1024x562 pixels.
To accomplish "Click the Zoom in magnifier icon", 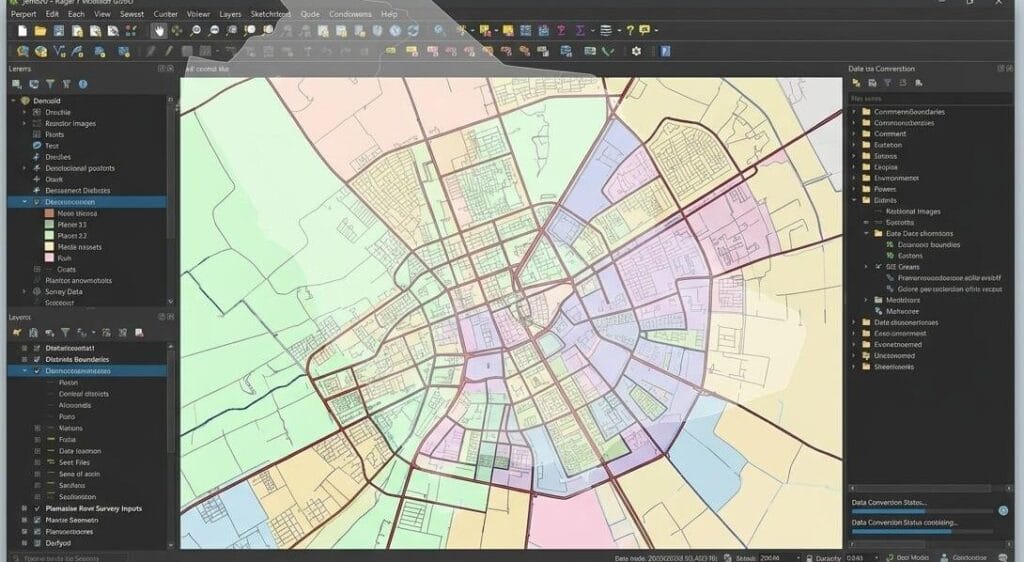I will click(195, 31).
